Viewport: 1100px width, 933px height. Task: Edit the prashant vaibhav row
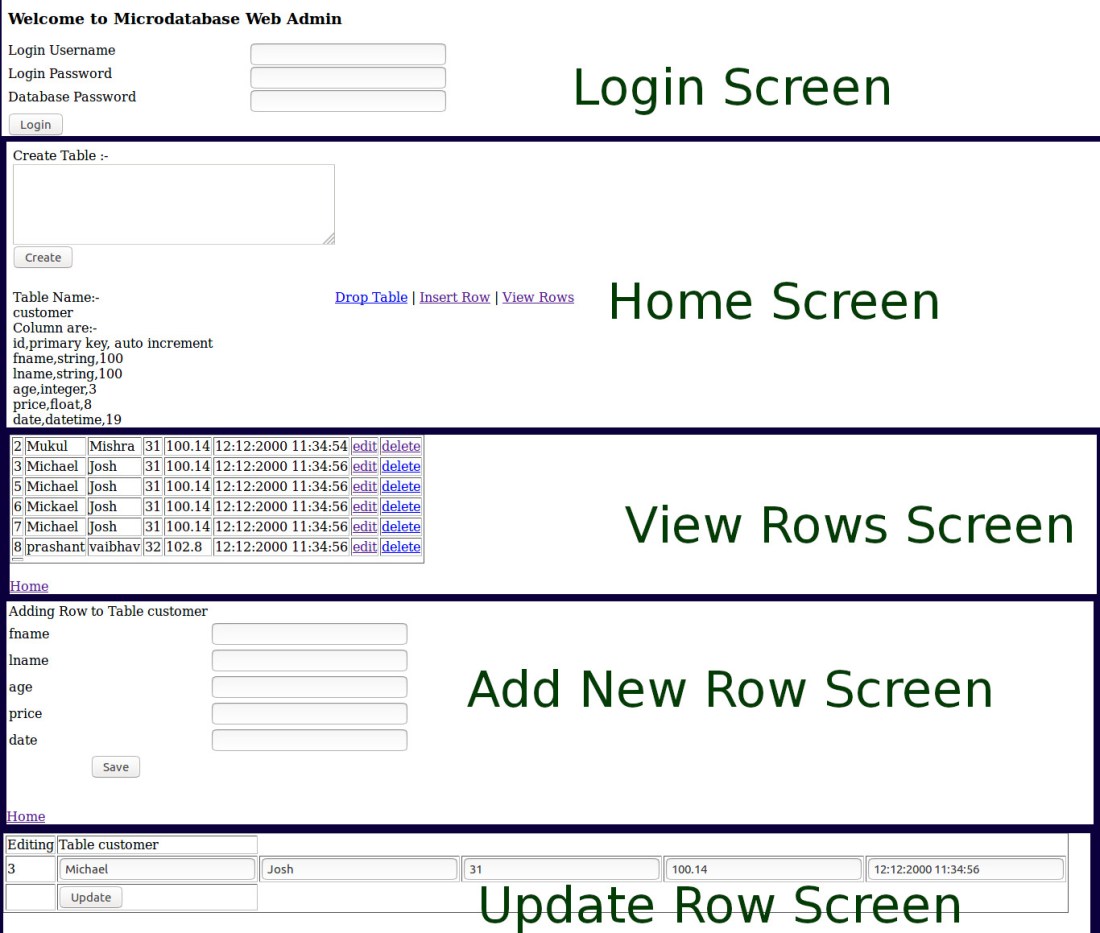click(x=364, y=547)
